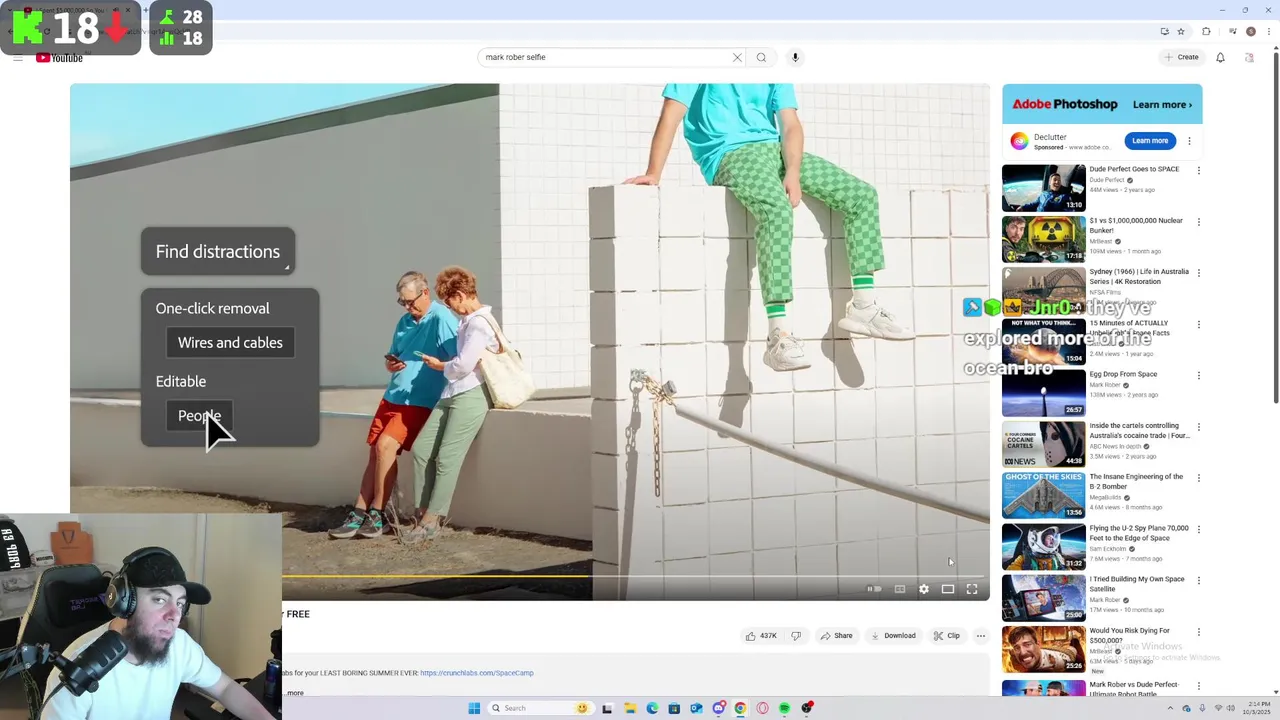Open the options menu for Dude Perfect Goes to SPACE
The height and width of the screenshot is (720, 1280).
[x=1199, y=170]
